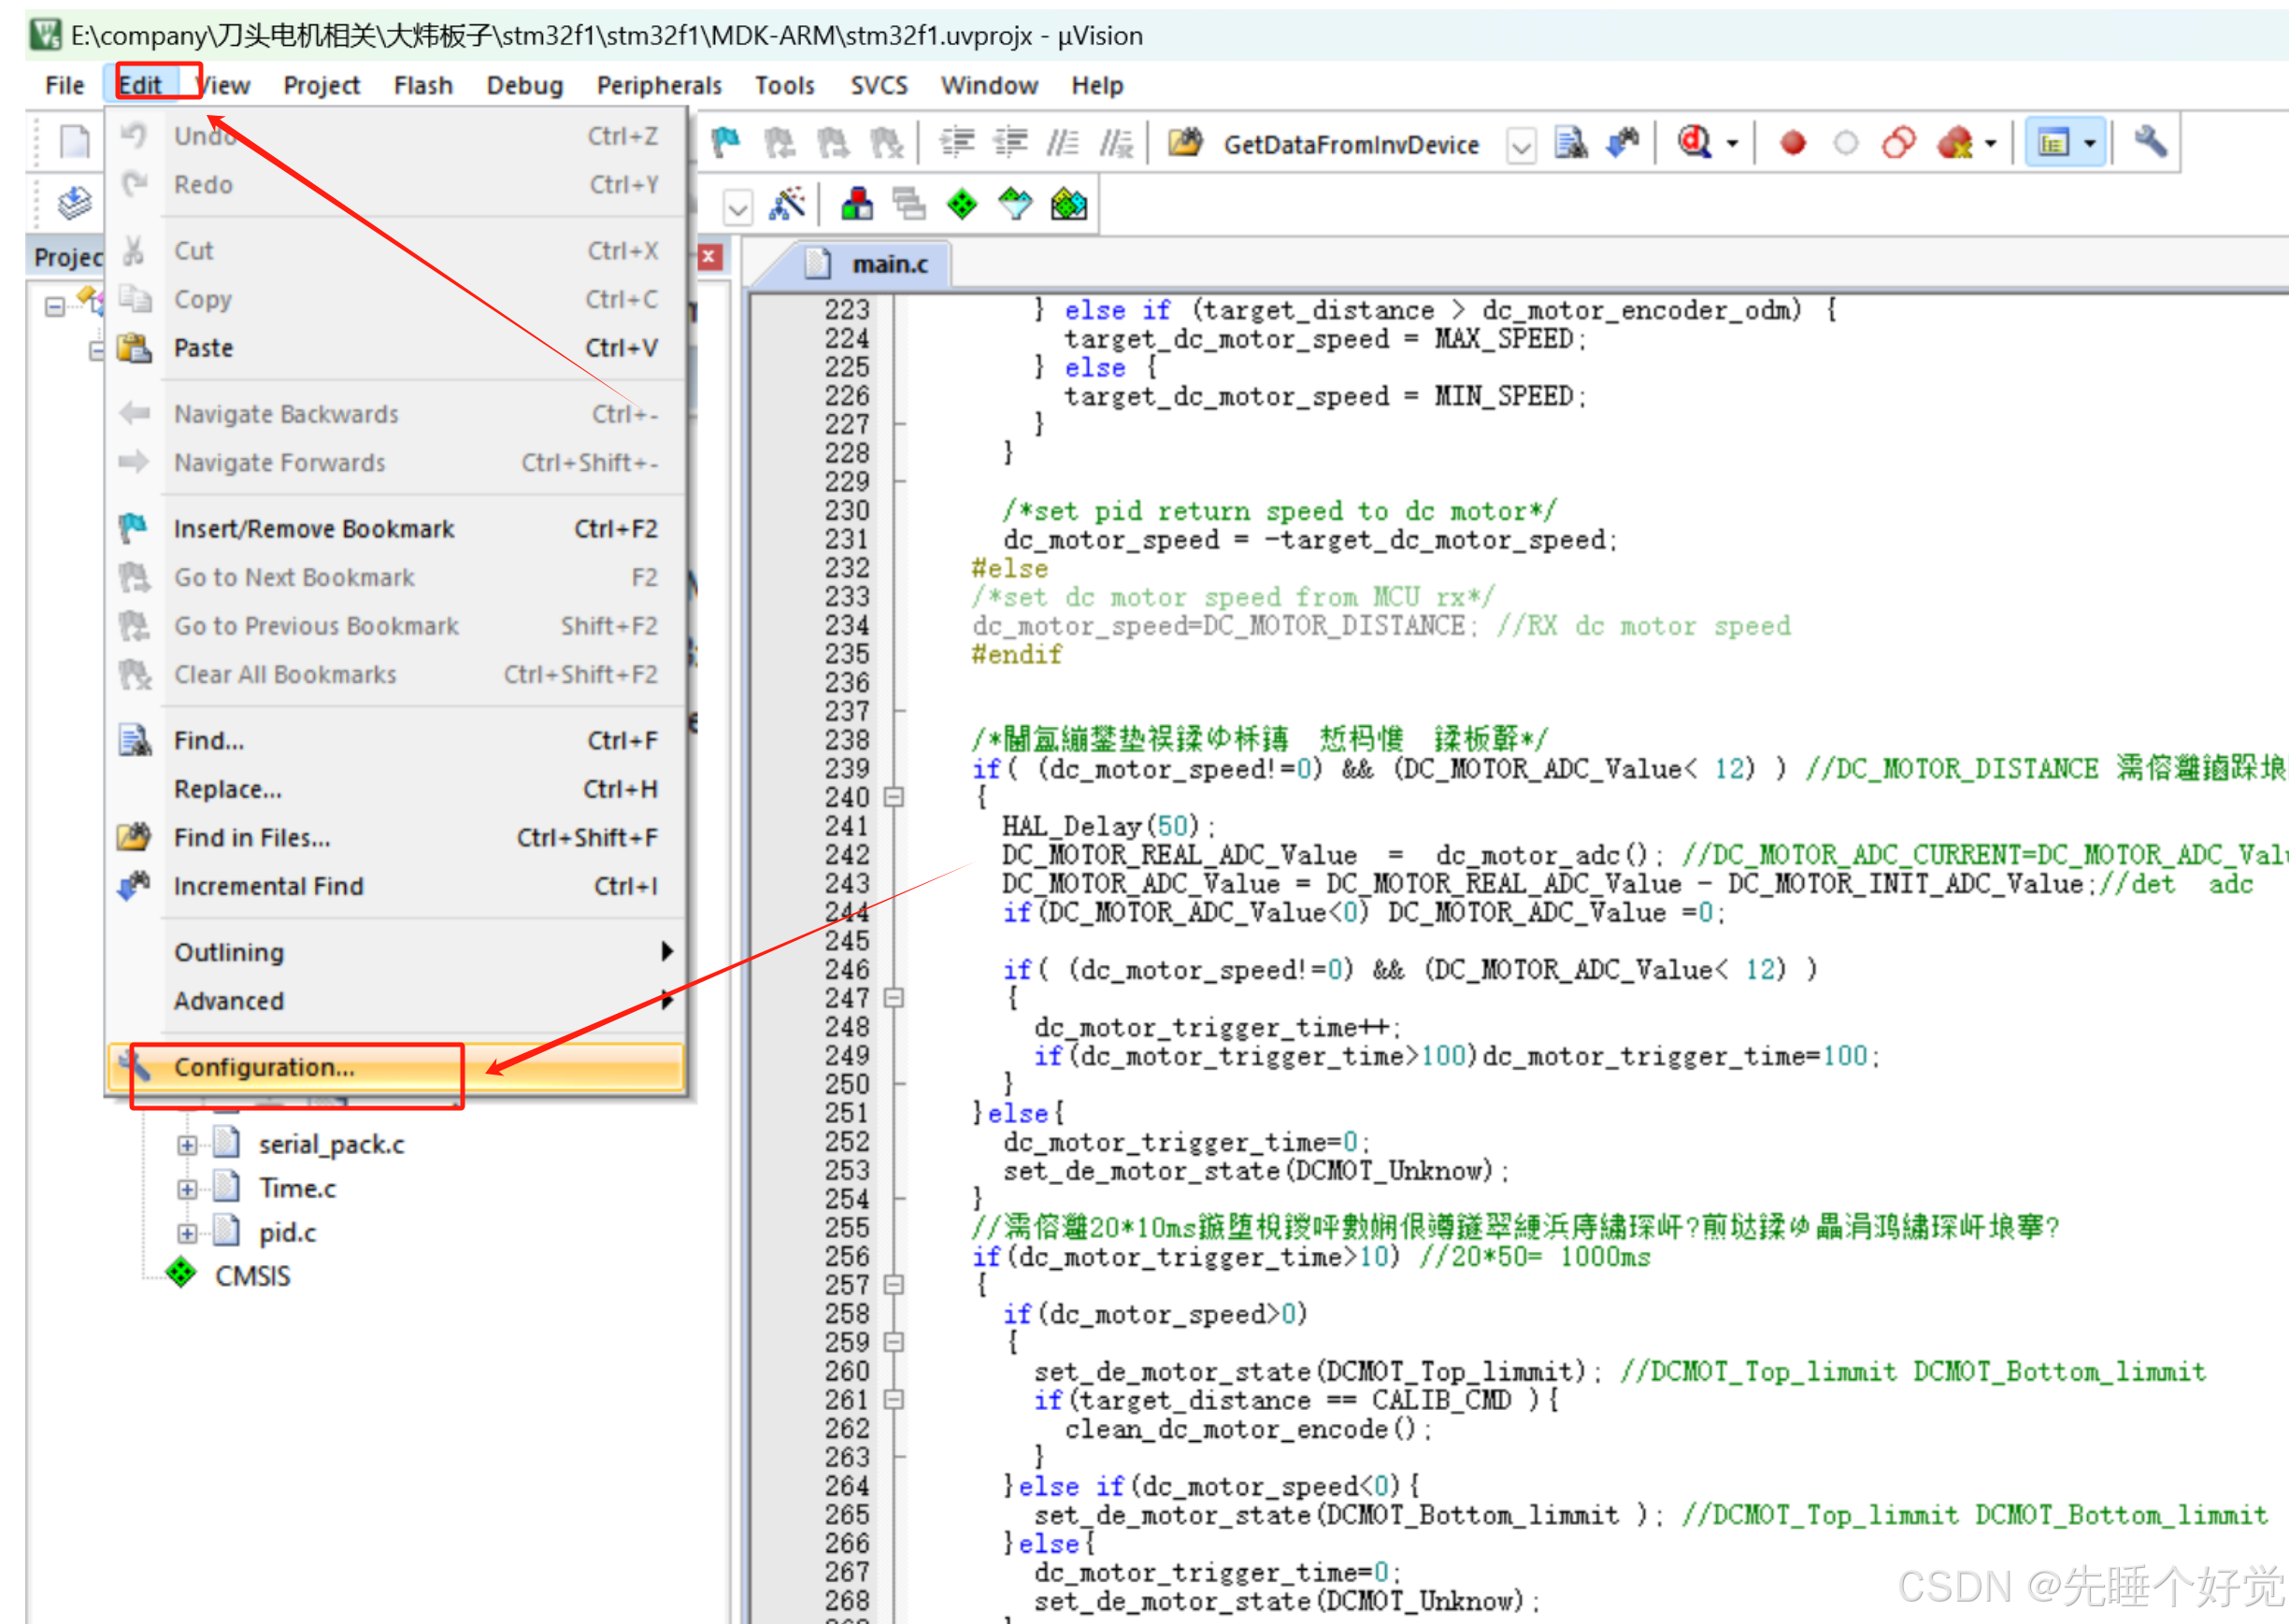Image resolution: width=2289 pixels, height=1624 pixels.
Task: Open Manage Project Items blocks icon
Action: 857,205
